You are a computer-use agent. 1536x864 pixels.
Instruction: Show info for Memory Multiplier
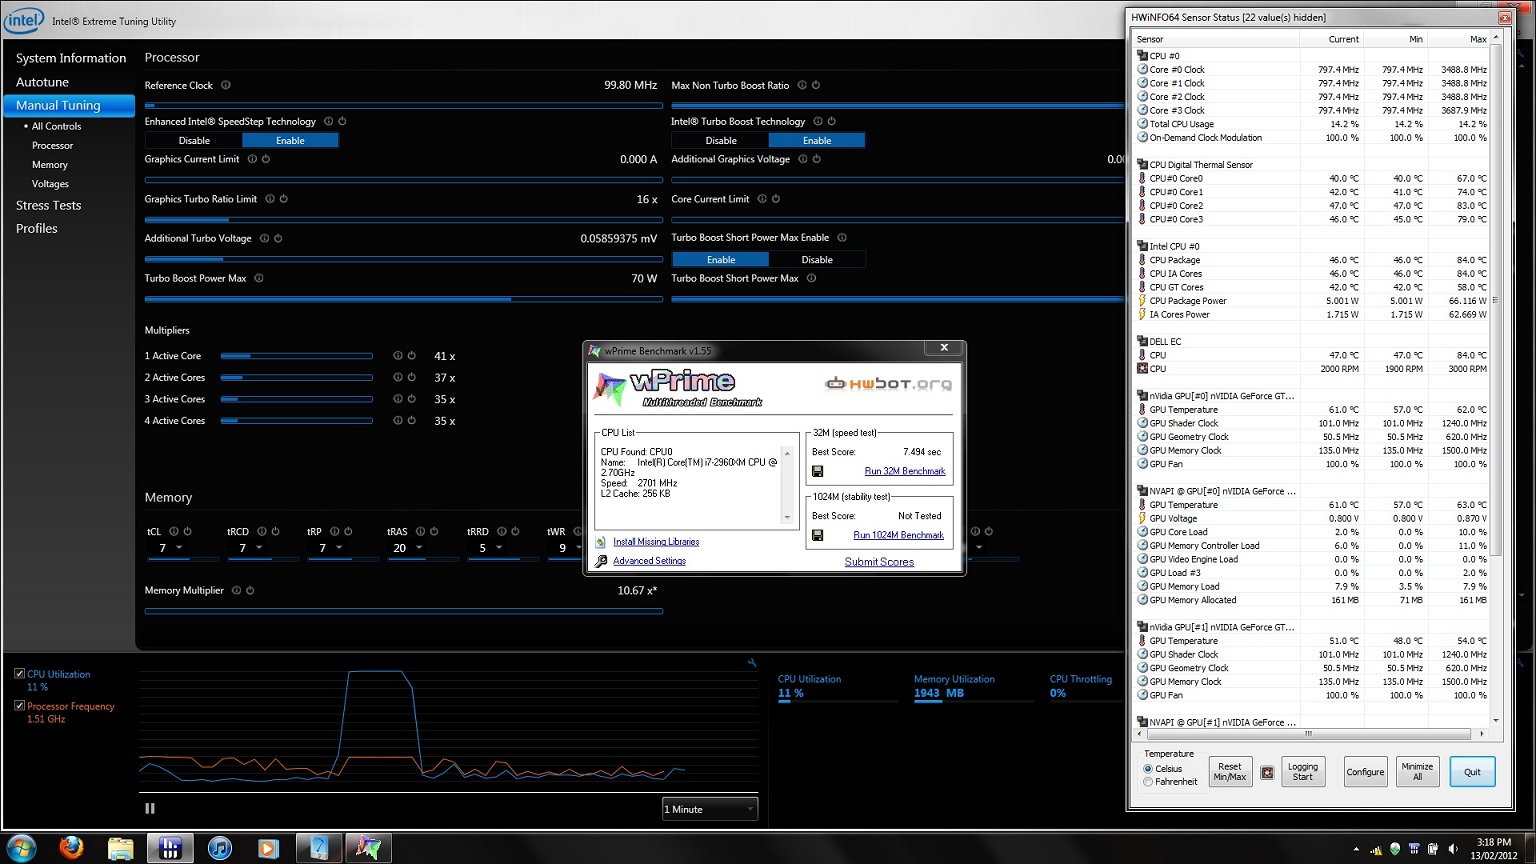[236, 590]
